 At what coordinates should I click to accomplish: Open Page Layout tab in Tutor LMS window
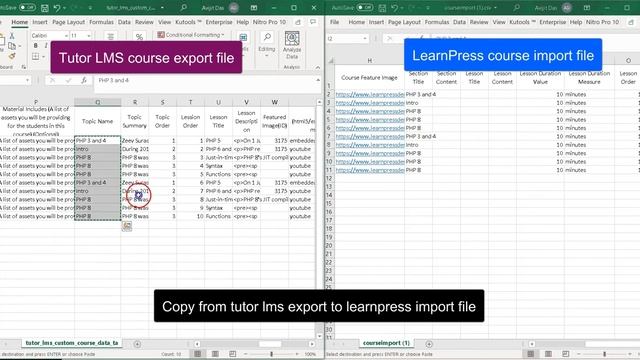coord(68,22)
